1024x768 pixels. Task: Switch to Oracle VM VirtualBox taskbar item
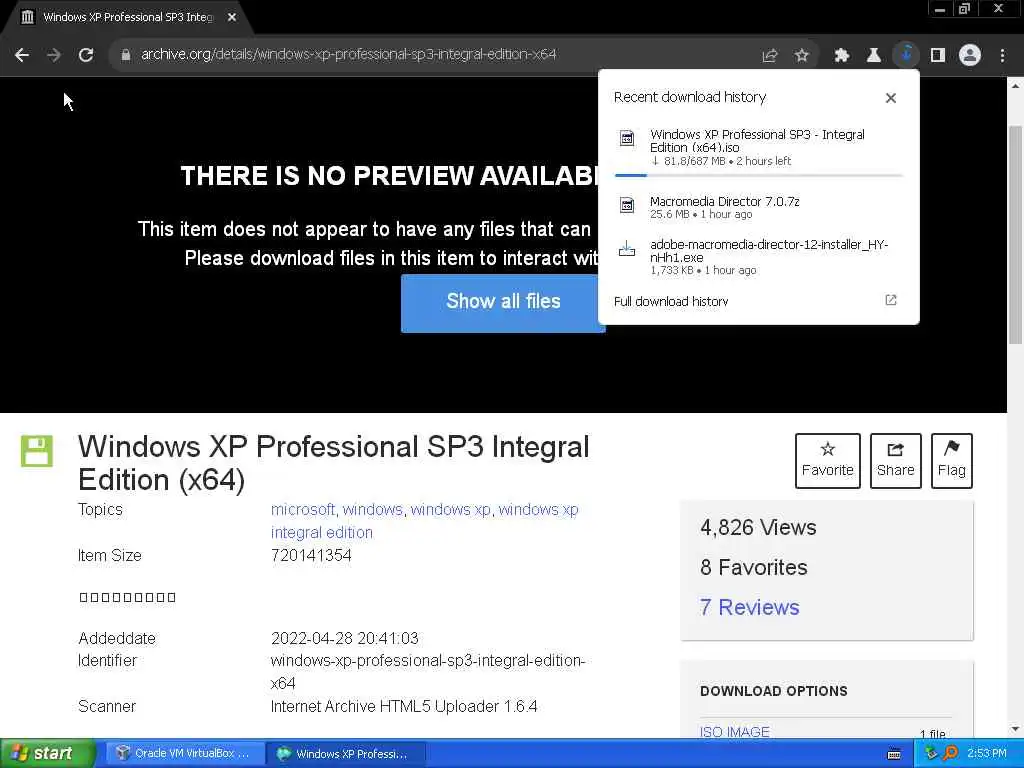coord(184,754)
